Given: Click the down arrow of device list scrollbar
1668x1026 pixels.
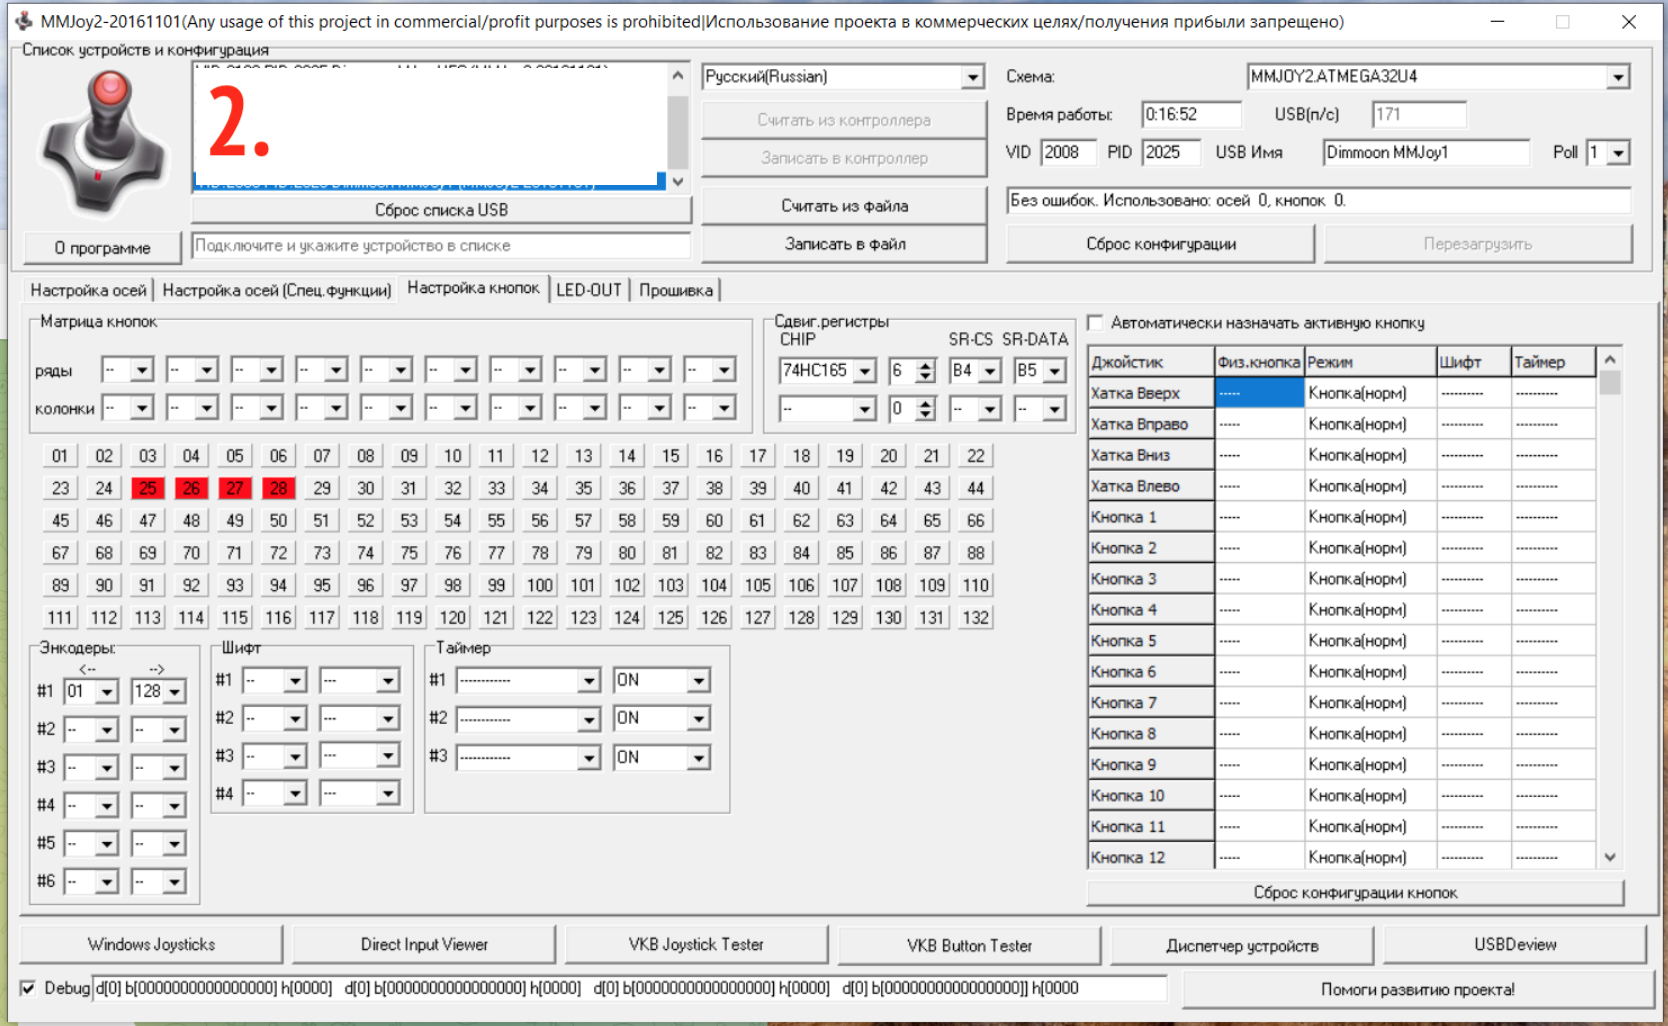Looking at the screenshot, I should click(x=678, y=182).
